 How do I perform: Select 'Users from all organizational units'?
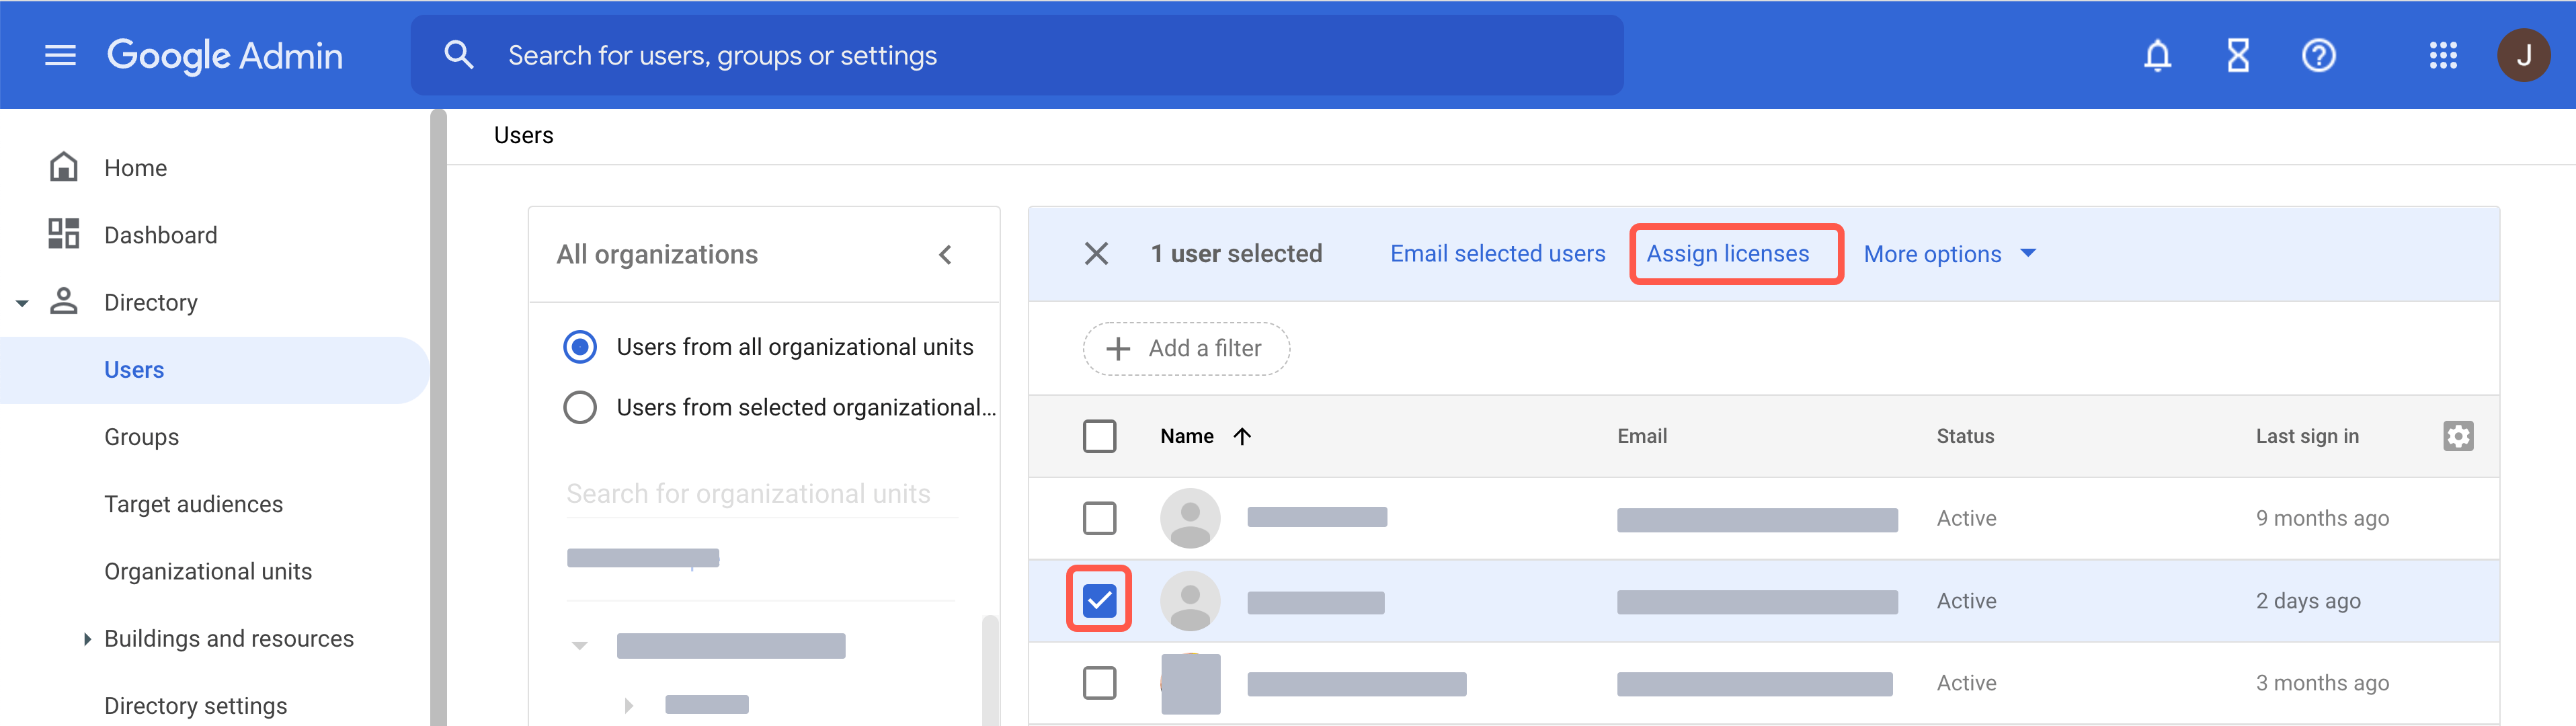pos(580,346)
